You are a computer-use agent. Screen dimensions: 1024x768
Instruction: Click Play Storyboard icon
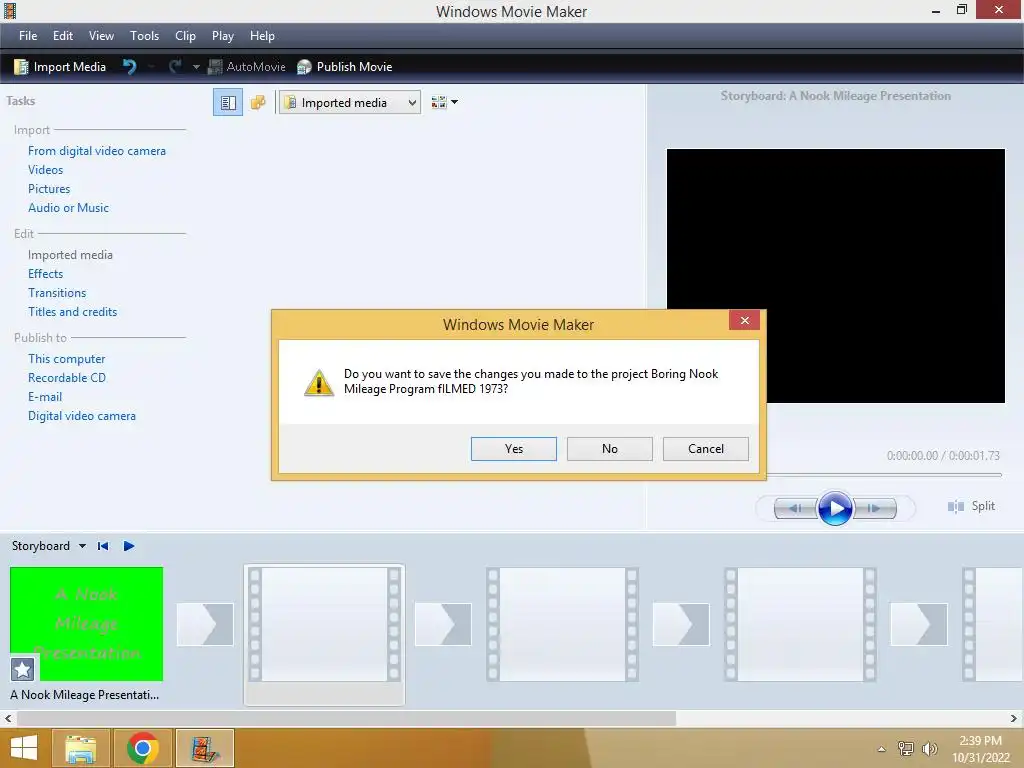pos(129,546)
